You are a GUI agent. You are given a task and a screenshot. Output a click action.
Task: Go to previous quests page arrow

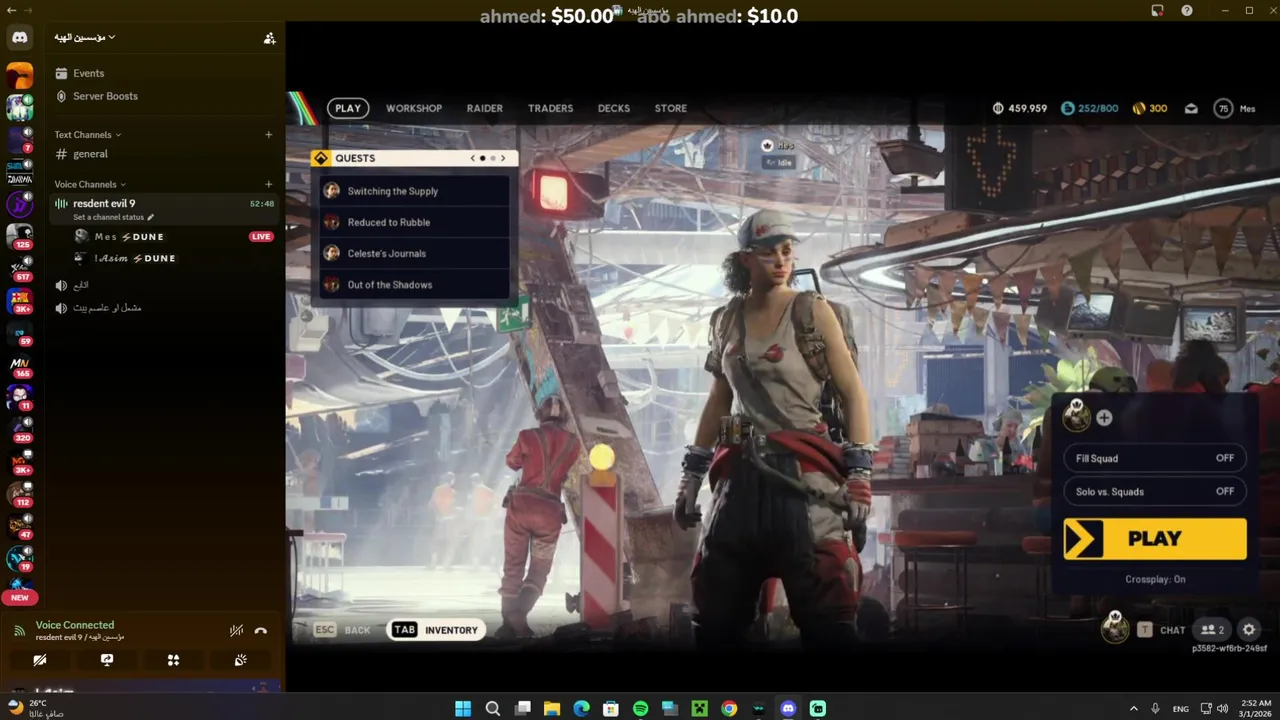click(473, 158)
